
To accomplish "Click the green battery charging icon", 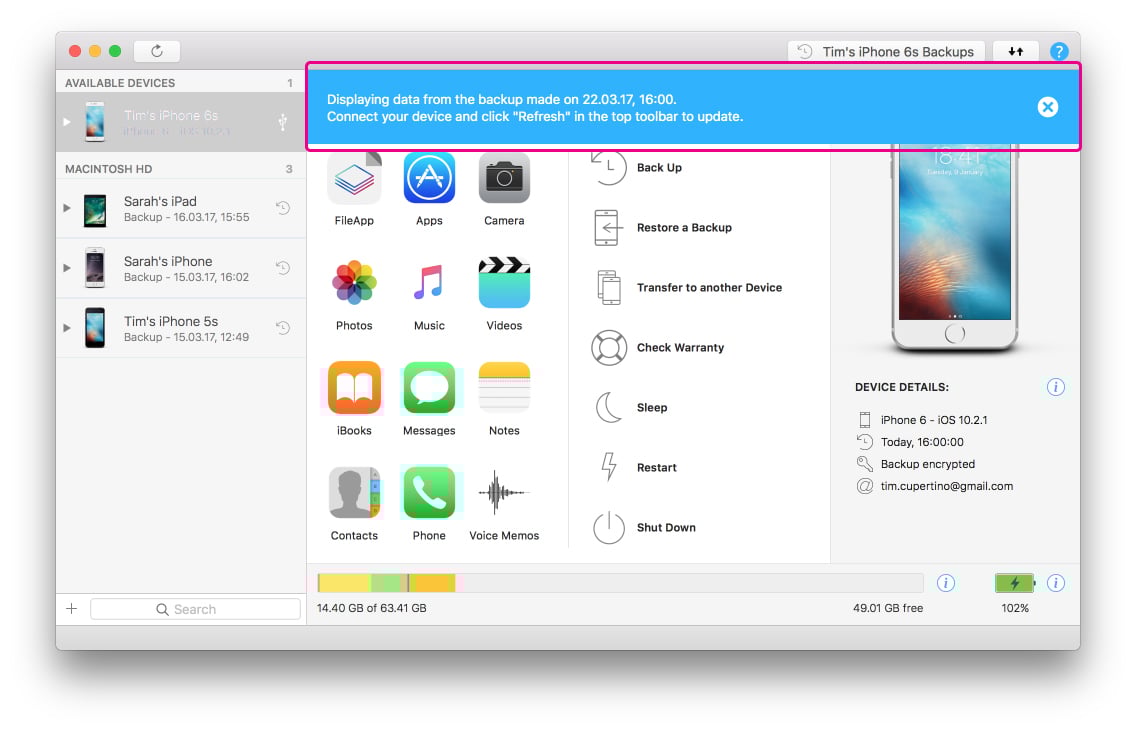I will tap(1015, 583).
